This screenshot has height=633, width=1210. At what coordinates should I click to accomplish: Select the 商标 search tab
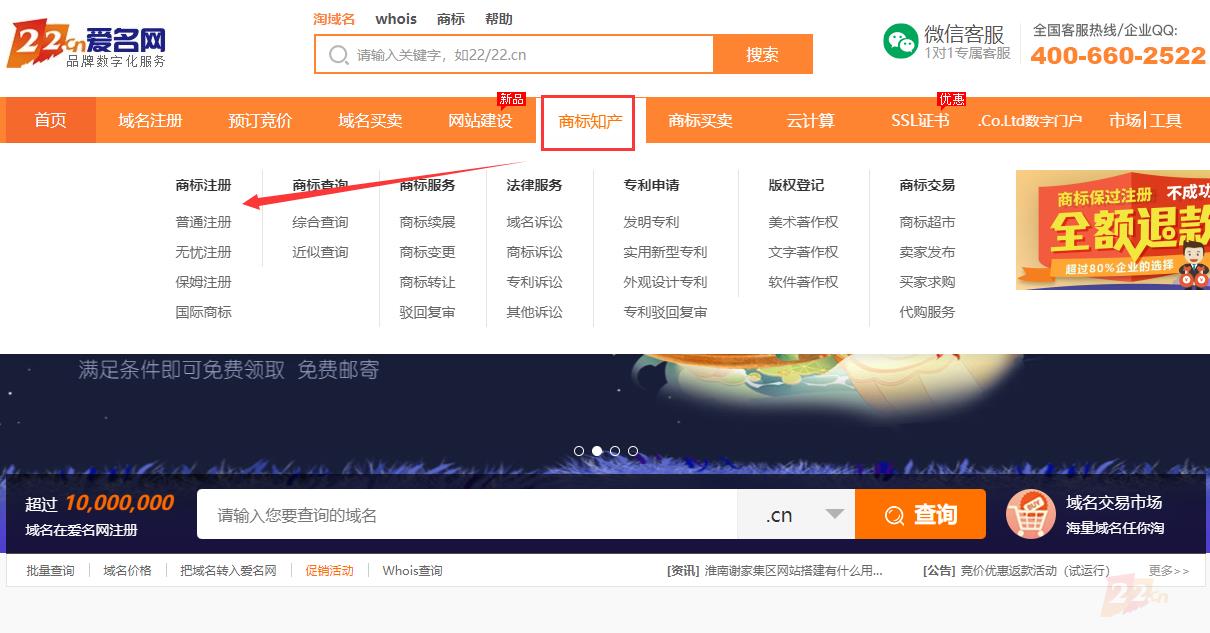[x=451, y=19]
